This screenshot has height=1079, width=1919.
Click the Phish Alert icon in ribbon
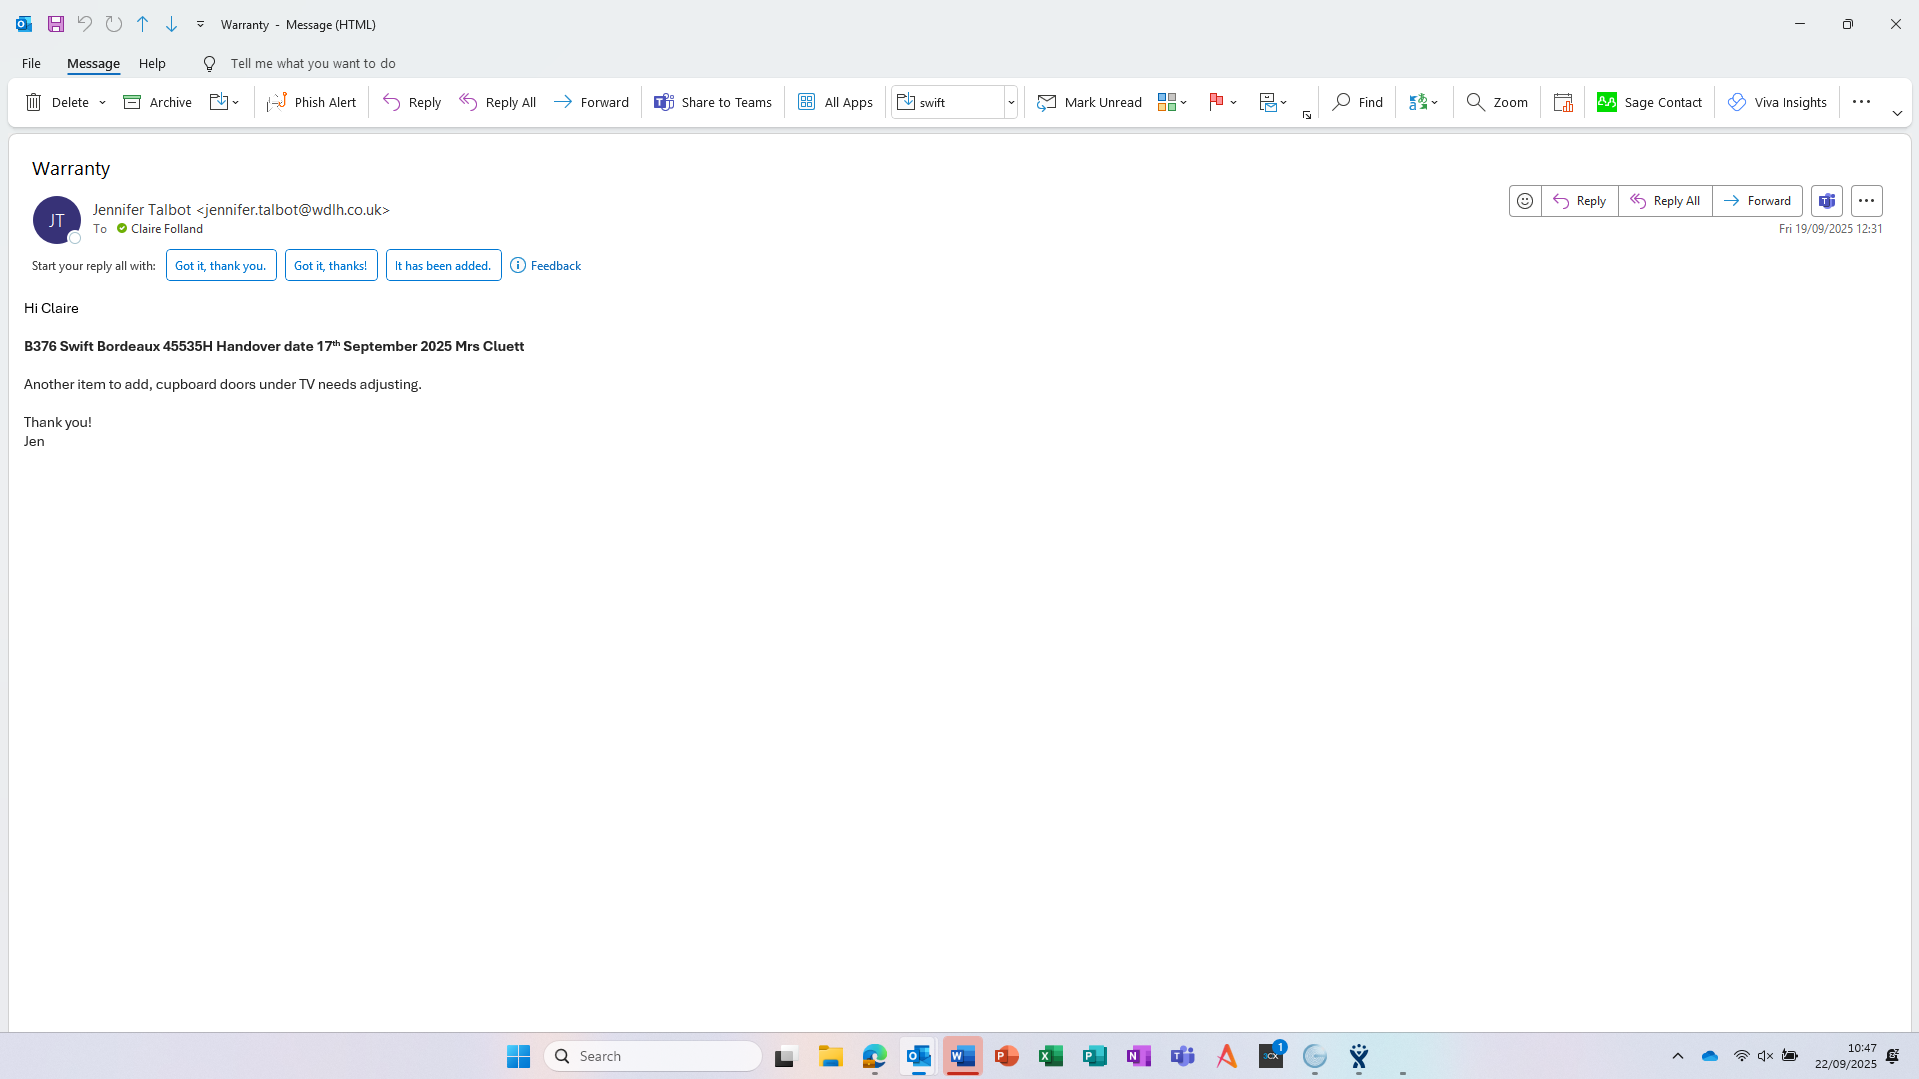[277, 102]
